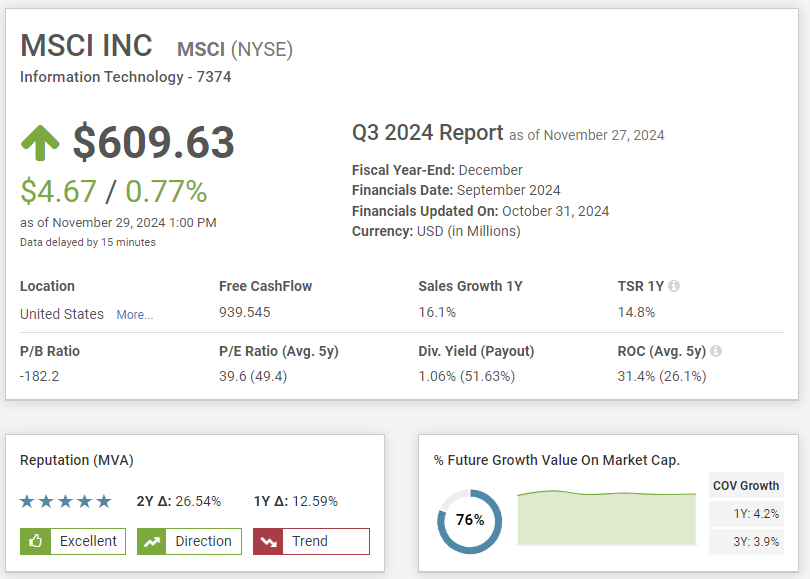The image size is (810, 579).
Task: Click the United States location value
Action: click(62, 314)
